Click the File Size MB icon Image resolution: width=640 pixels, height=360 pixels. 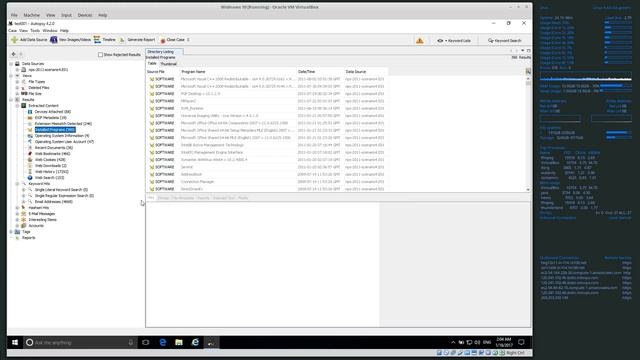click(x=24, y=93)
